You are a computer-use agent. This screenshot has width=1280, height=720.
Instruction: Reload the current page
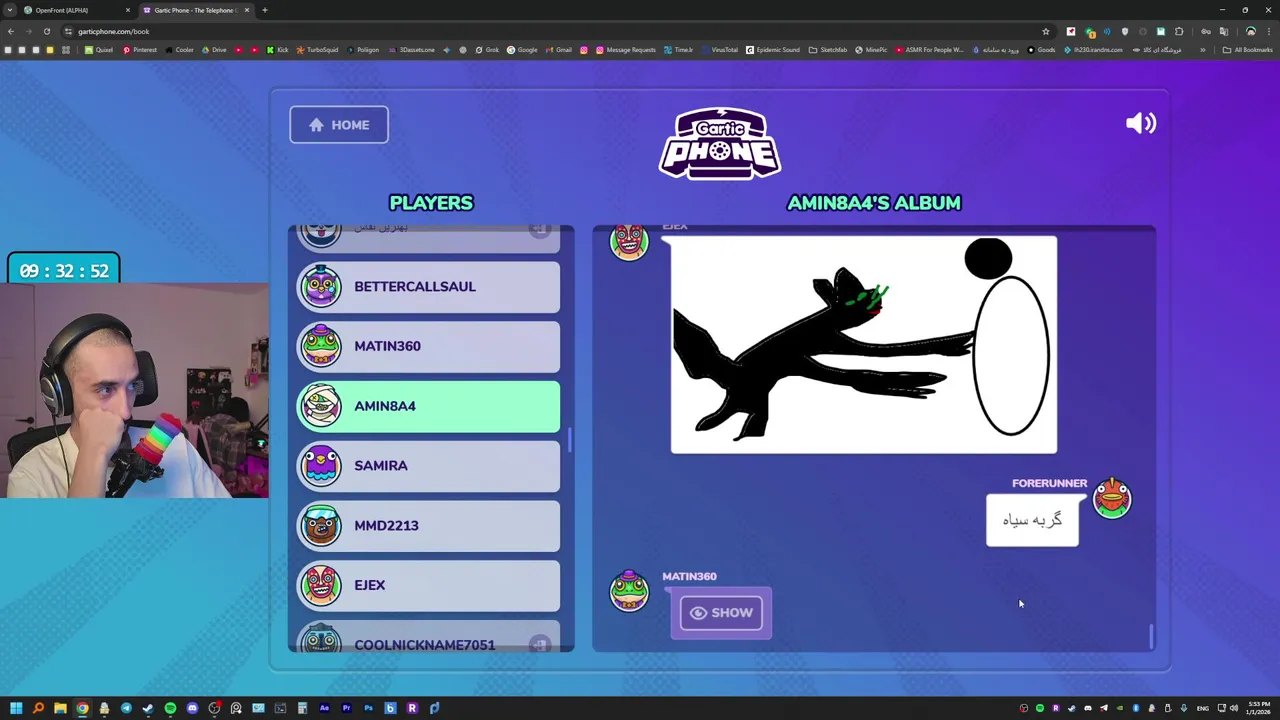(46, 31)
